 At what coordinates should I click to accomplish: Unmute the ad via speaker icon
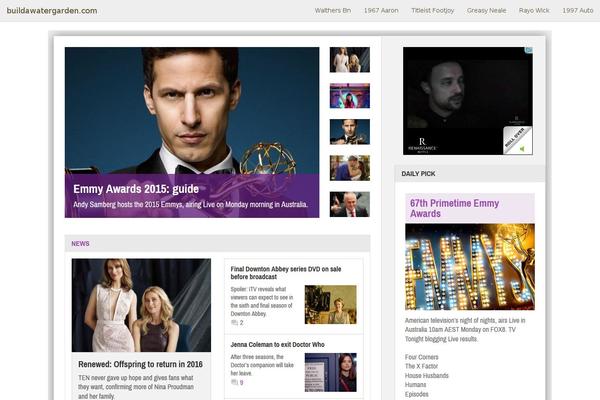coord(522,149)
